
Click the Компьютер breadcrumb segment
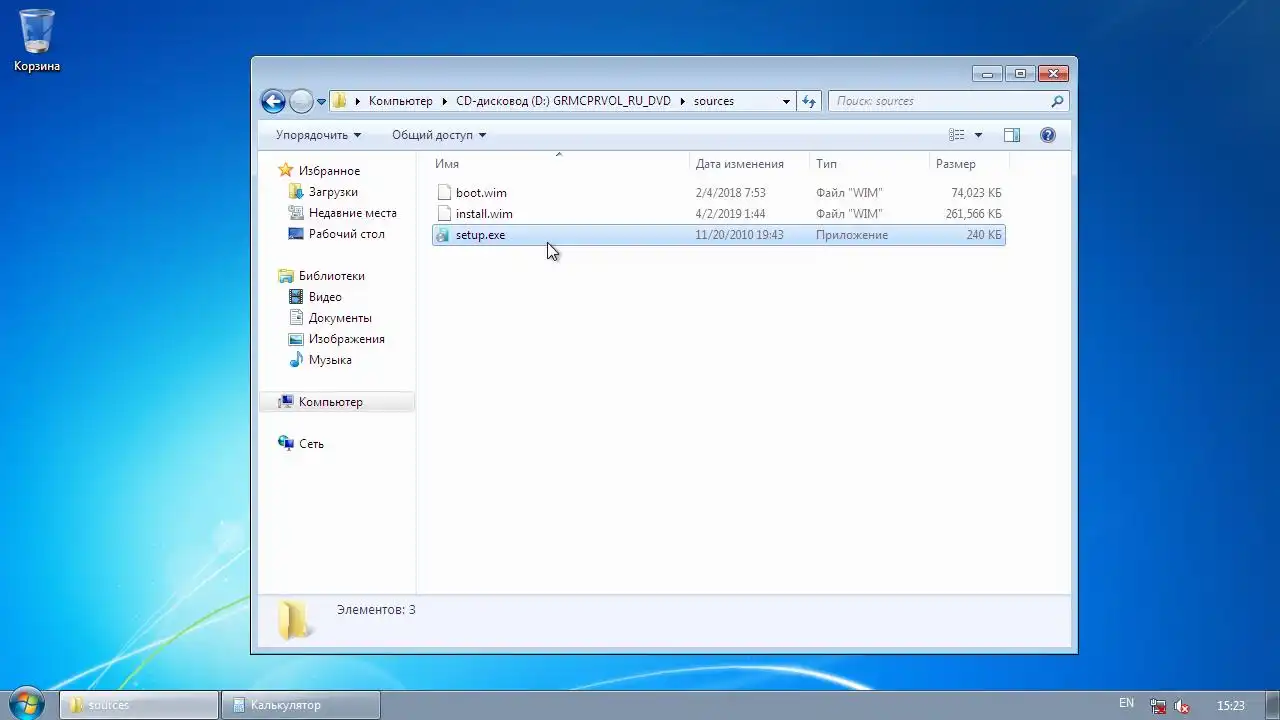coord(400,101)
